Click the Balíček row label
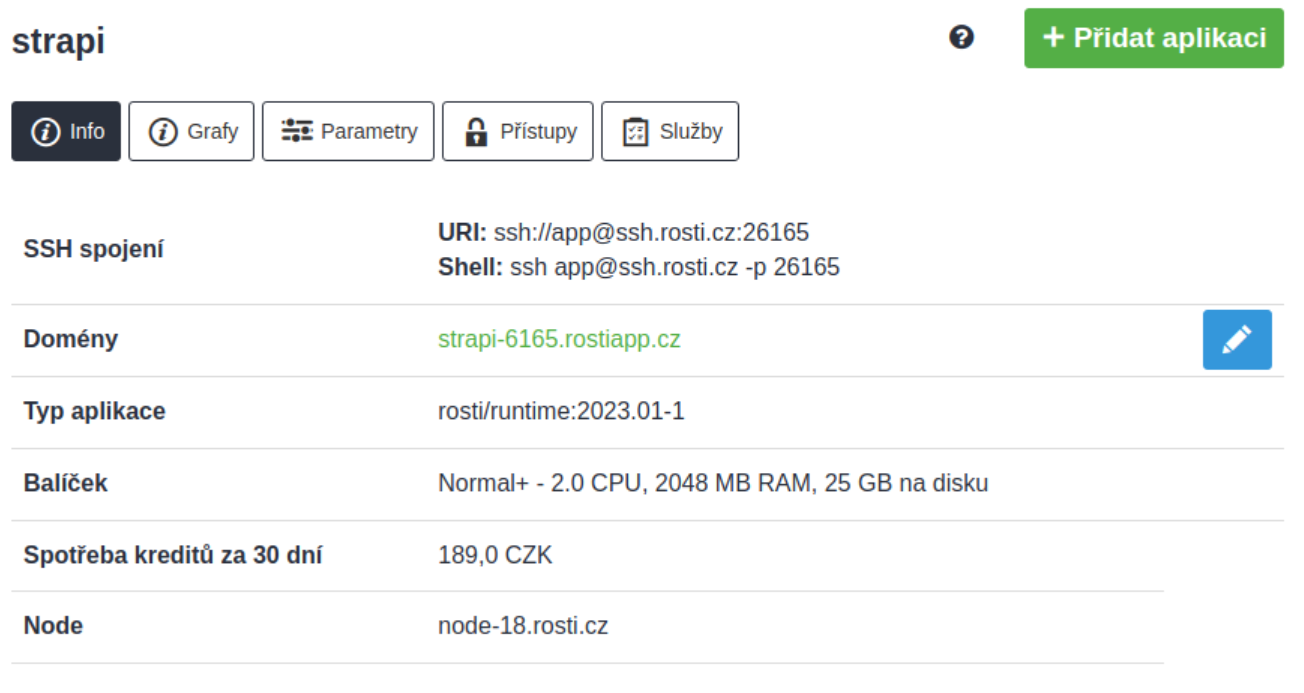1304x693 pixels. [x=66, y=484]
